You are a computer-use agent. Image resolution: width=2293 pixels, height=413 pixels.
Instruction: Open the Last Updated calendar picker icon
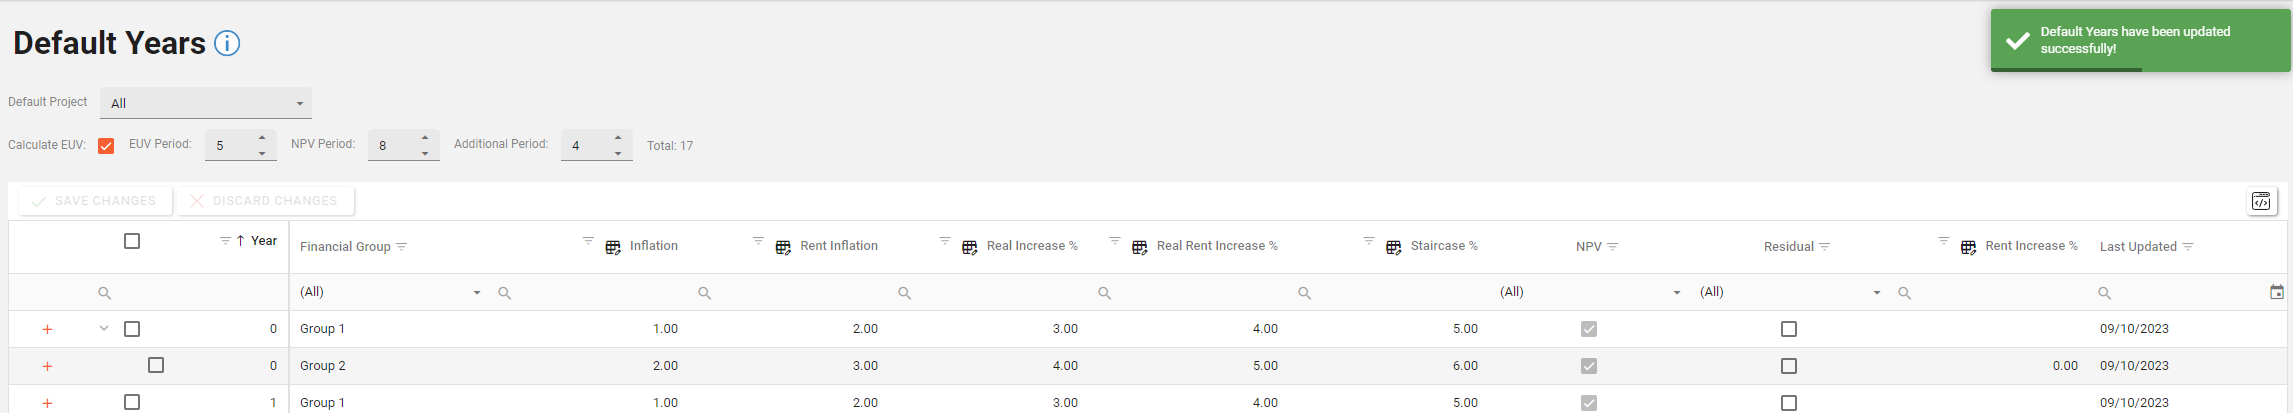click(x=2277, y=292)
